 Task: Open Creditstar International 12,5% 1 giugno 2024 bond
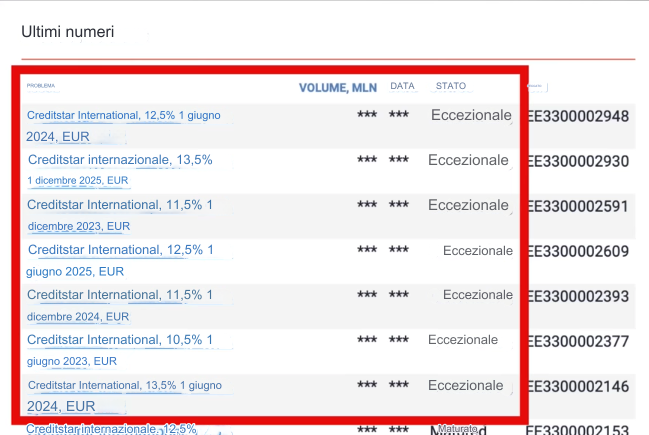123,126
